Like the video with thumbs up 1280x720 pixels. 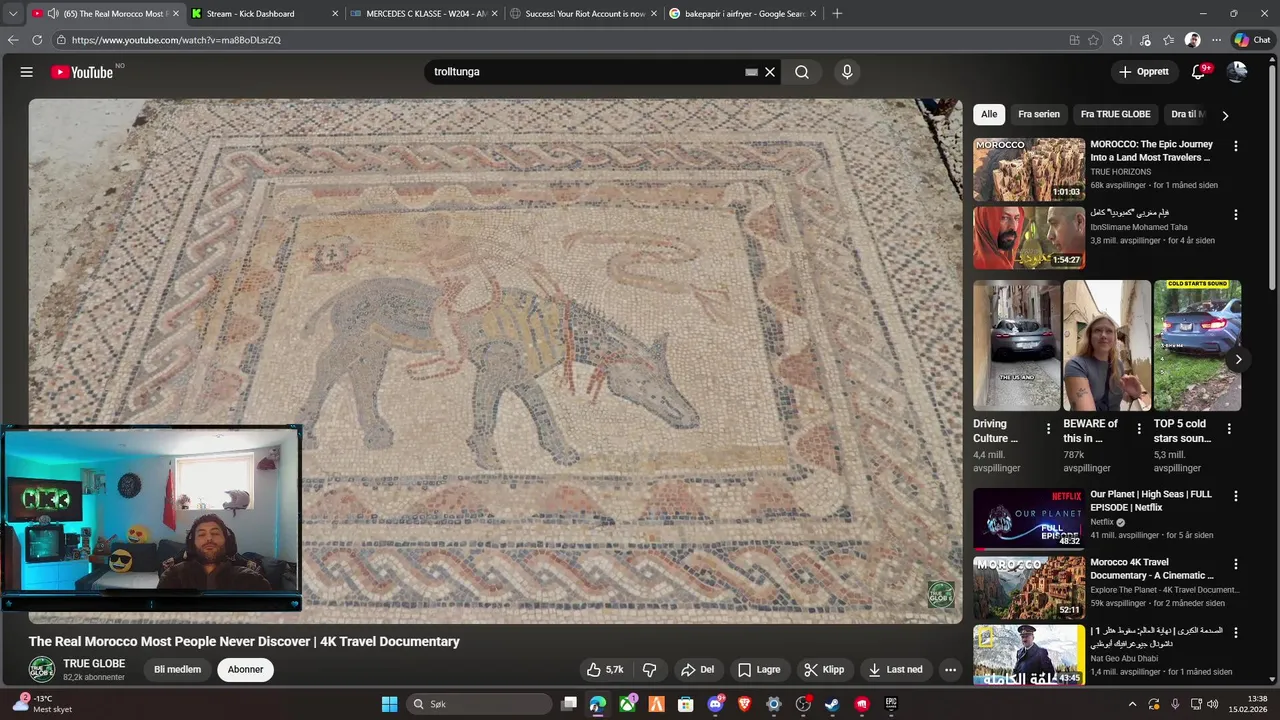606,670
